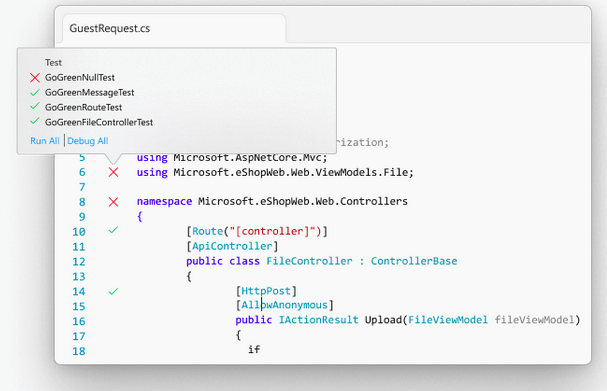Click Microsoft.eShopWeb.Web.Controllers namespace name
Screen dimensions: 607x391
tap(303, 202)
